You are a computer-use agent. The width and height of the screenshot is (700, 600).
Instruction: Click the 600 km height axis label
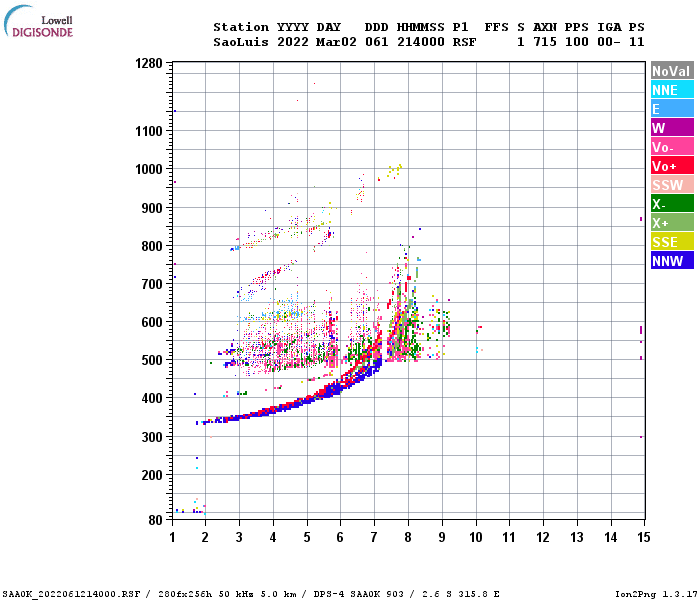[x=152, y=322]
